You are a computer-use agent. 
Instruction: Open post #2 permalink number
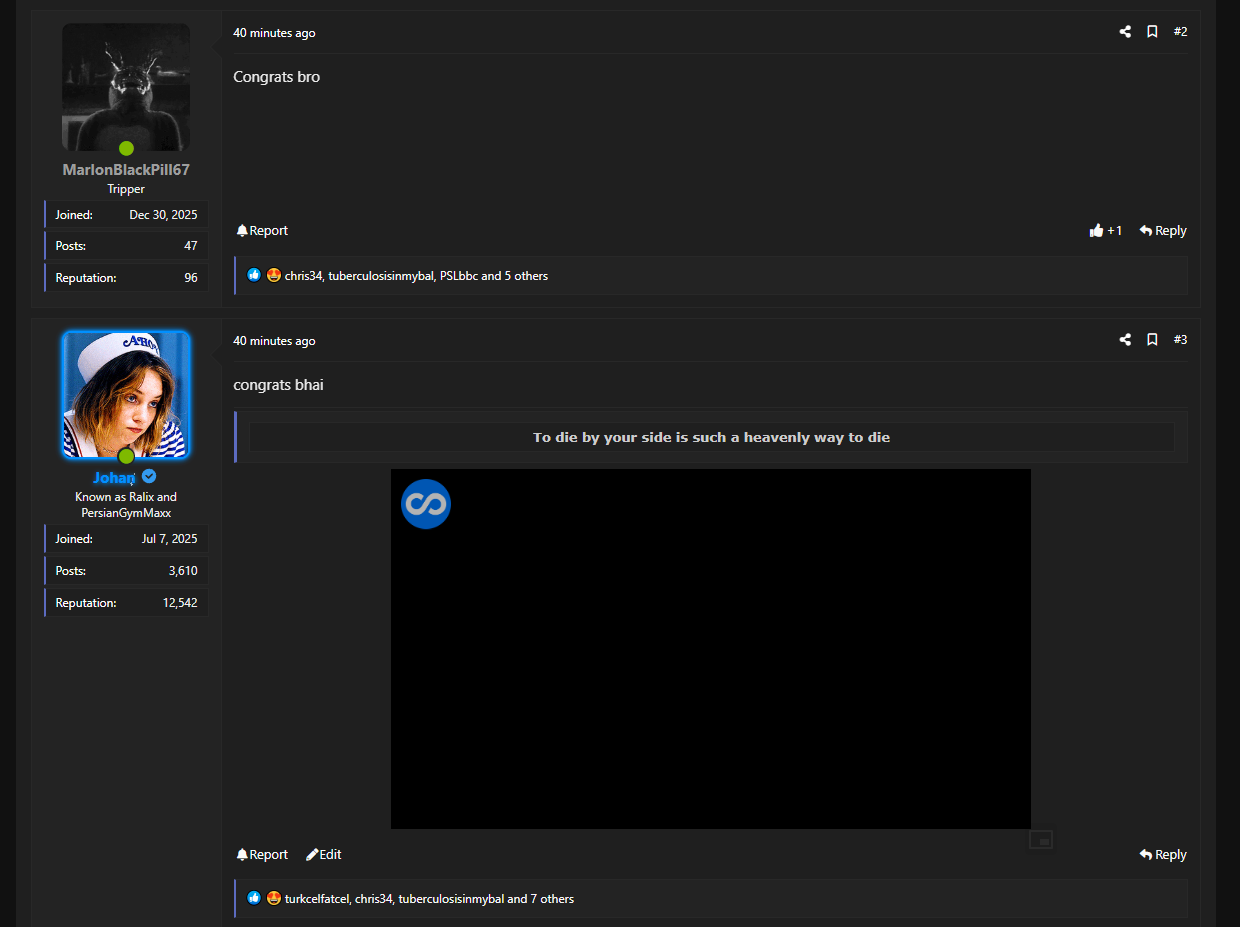click(x=1180, y=32)
